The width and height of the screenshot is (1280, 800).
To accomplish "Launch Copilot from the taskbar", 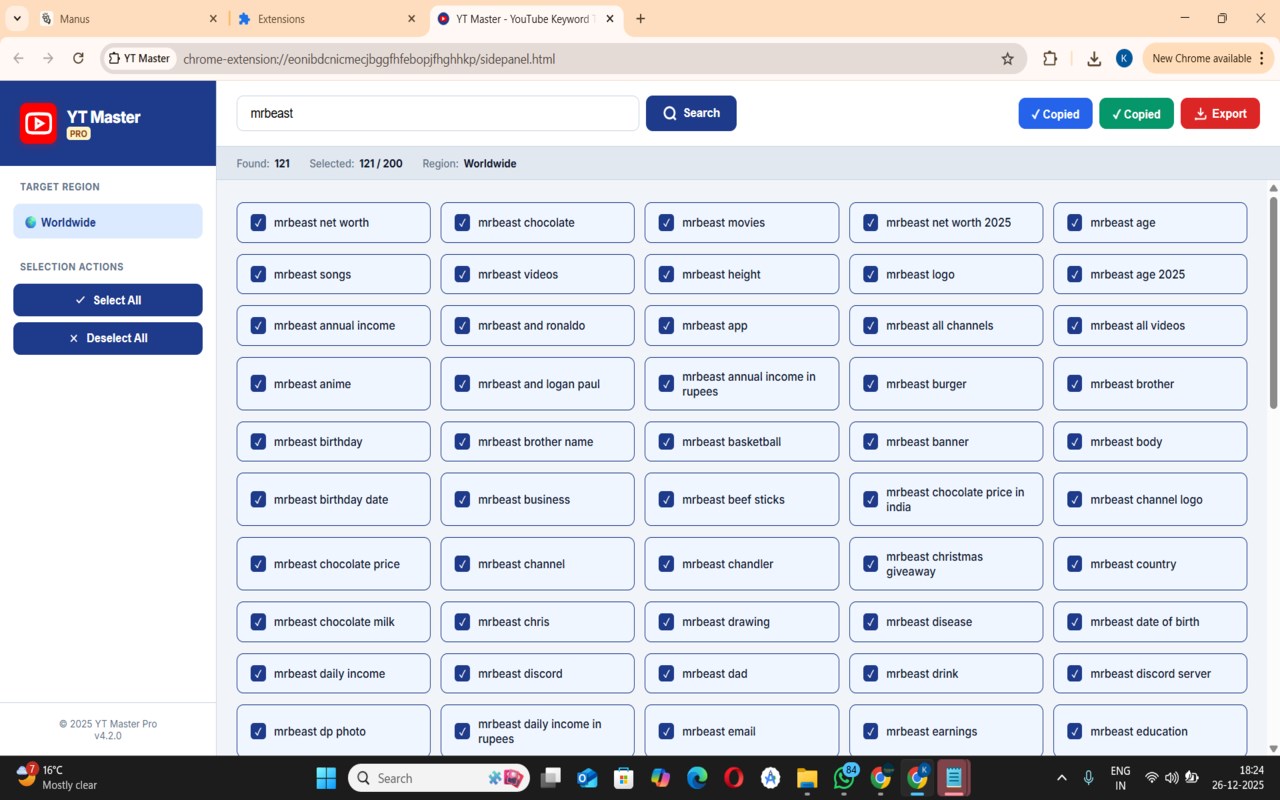I will [660, 778].
